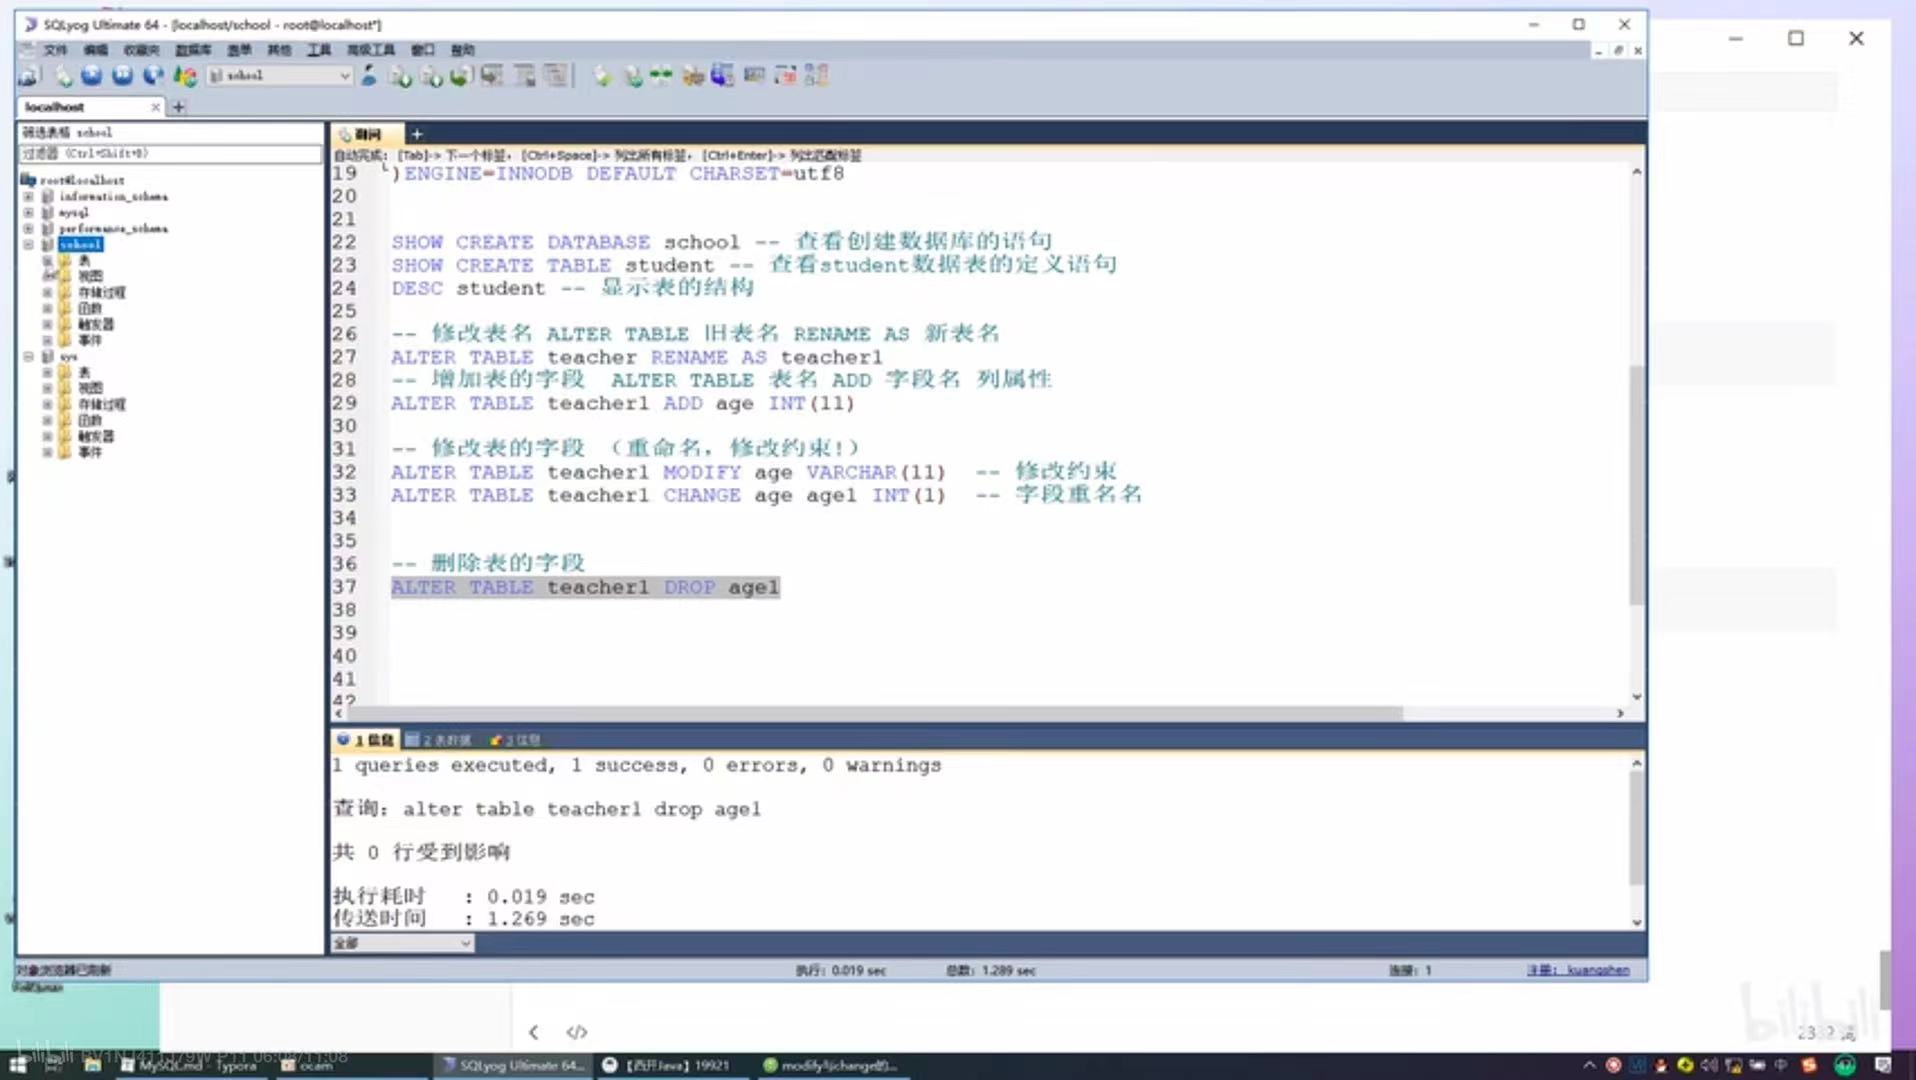Image resolution: width=1916 pixels, height=1080 pixels.
Task: Select 视图 folder under school
Action: 90,277
